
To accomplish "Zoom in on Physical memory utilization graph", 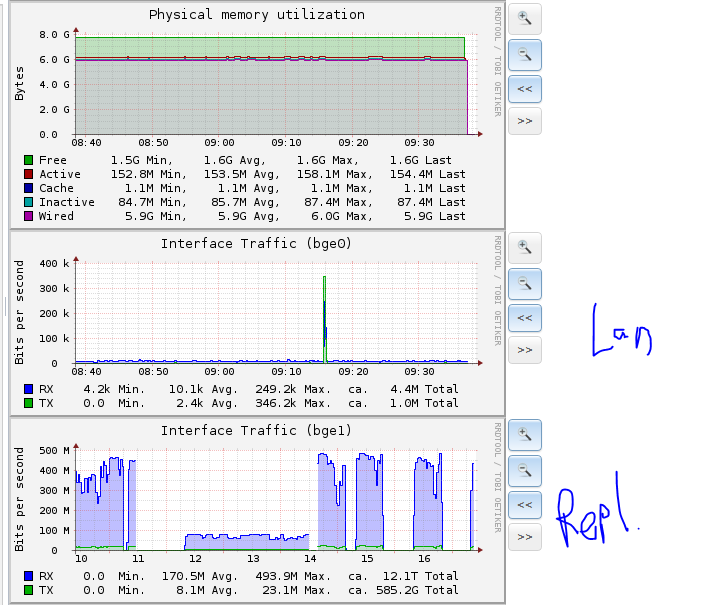I will (525, 19).
